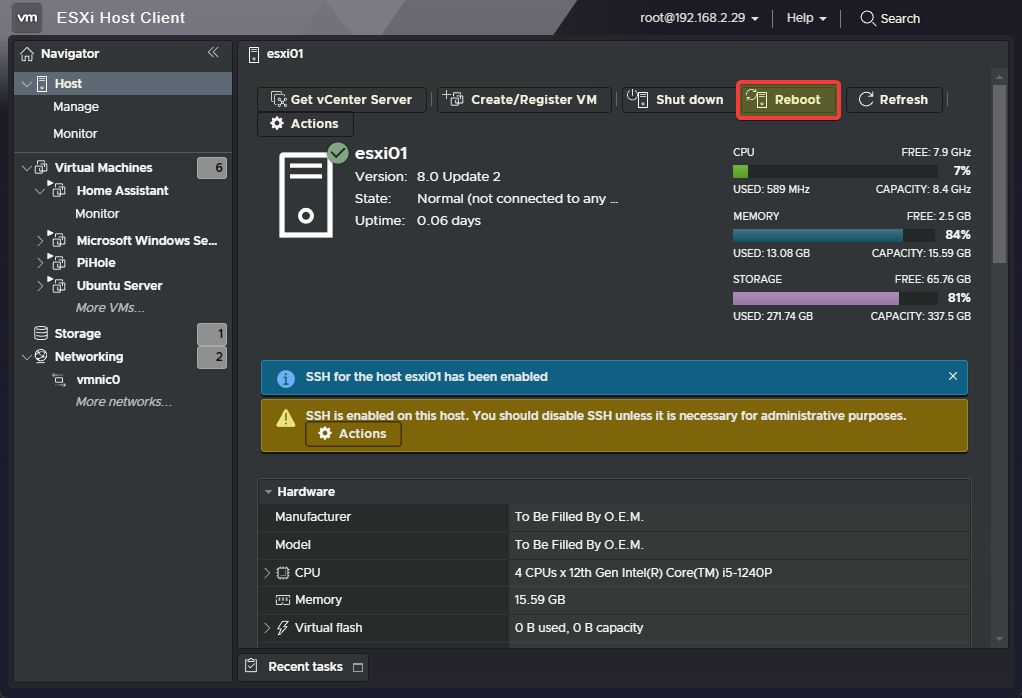Screen dimensions: 1022x698
Task: Click the Ubuntu Server VM icon
Action: click(x=57, y=285)
